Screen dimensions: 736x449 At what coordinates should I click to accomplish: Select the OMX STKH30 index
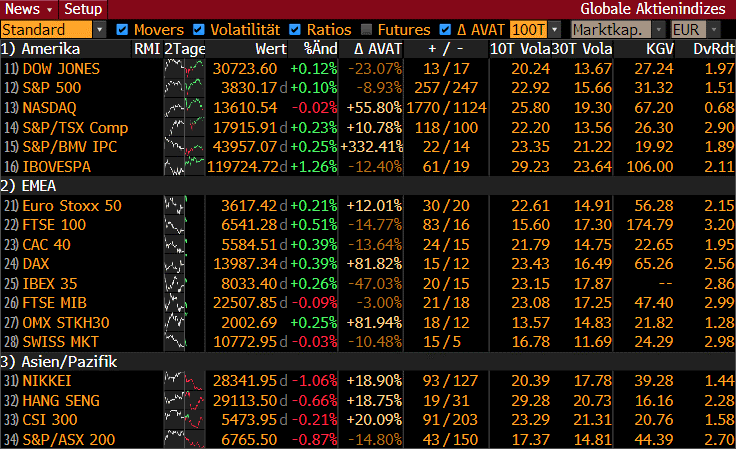tap(66, 322)
